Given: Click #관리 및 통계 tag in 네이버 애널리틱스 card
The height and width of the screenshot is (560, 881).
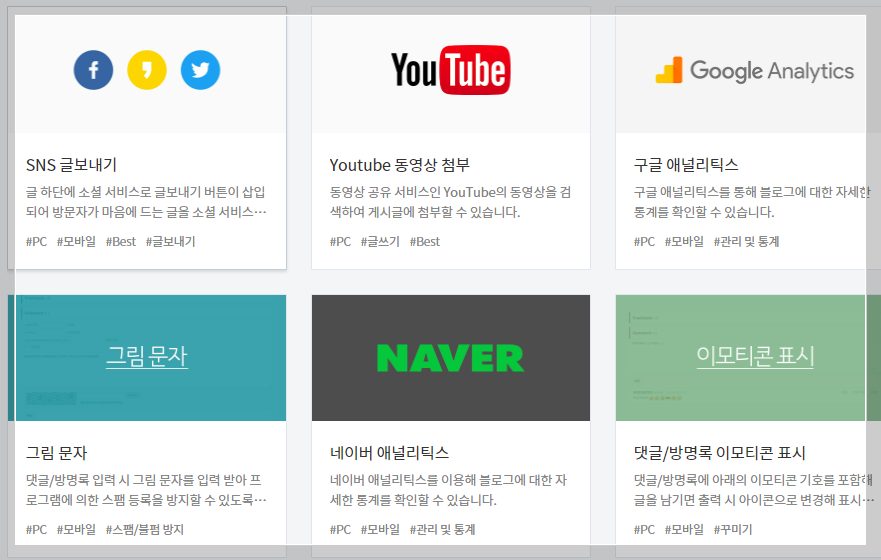Looking at the screenshot, I should coord(442,529).
